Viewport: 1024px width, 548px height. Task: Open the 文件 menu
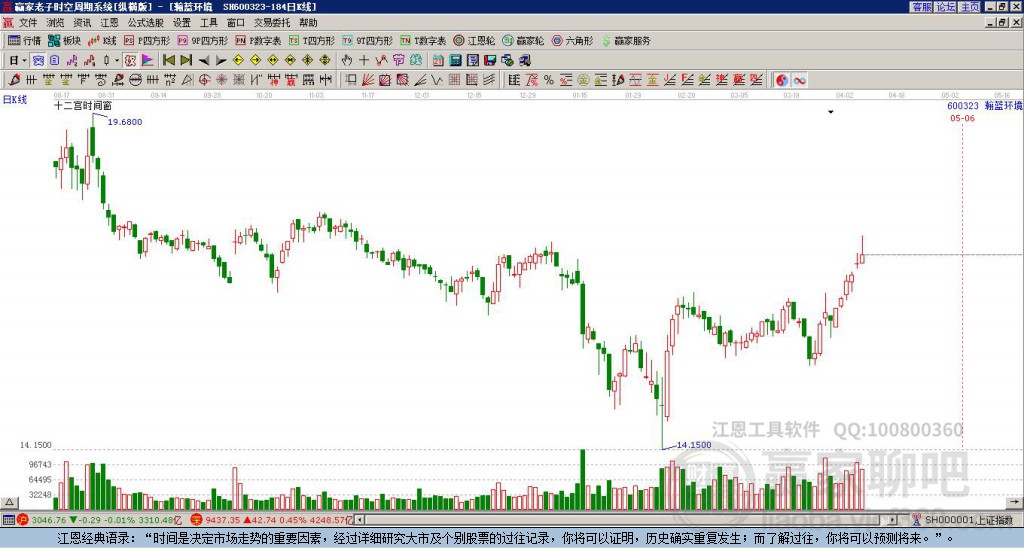coord(28,23)
